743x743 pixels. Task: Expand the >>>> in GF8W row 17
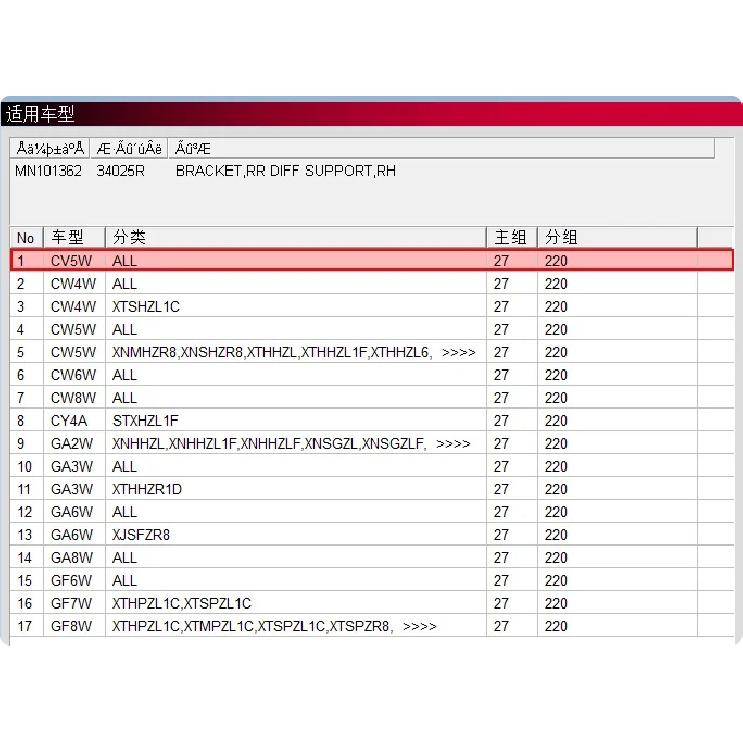pyautogui.click(x=419, y=626)
